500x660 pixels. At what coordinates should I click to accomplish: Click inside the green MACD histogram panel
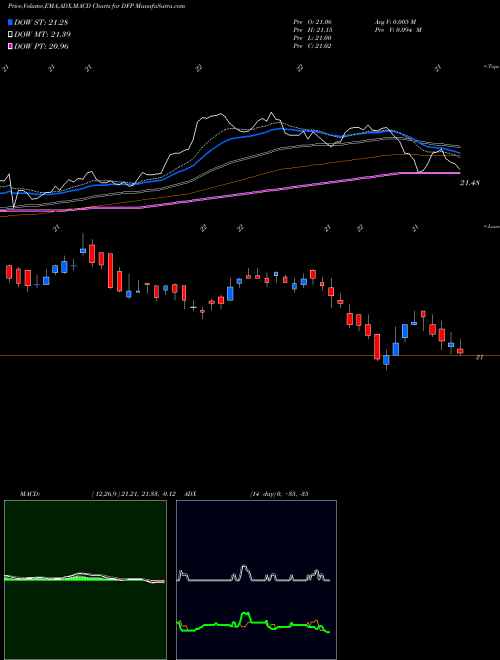(x=85, y=580)
